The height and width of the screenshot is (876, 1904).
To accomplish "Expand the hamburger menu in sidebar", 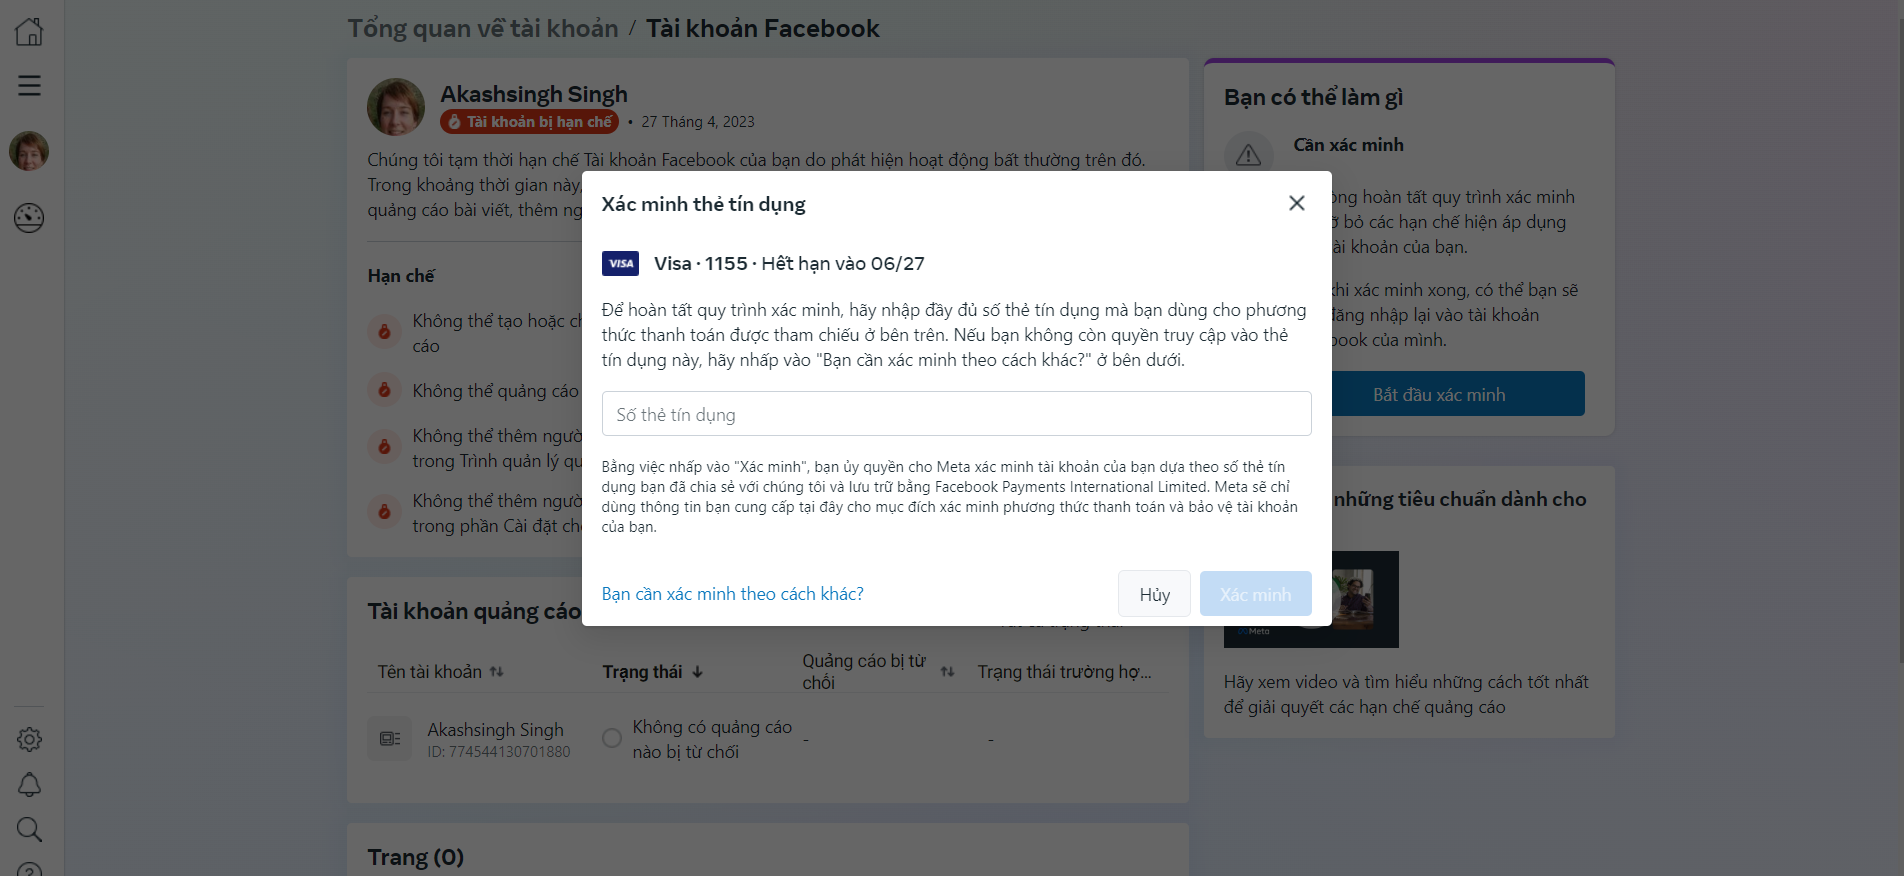I will [29, 85].
